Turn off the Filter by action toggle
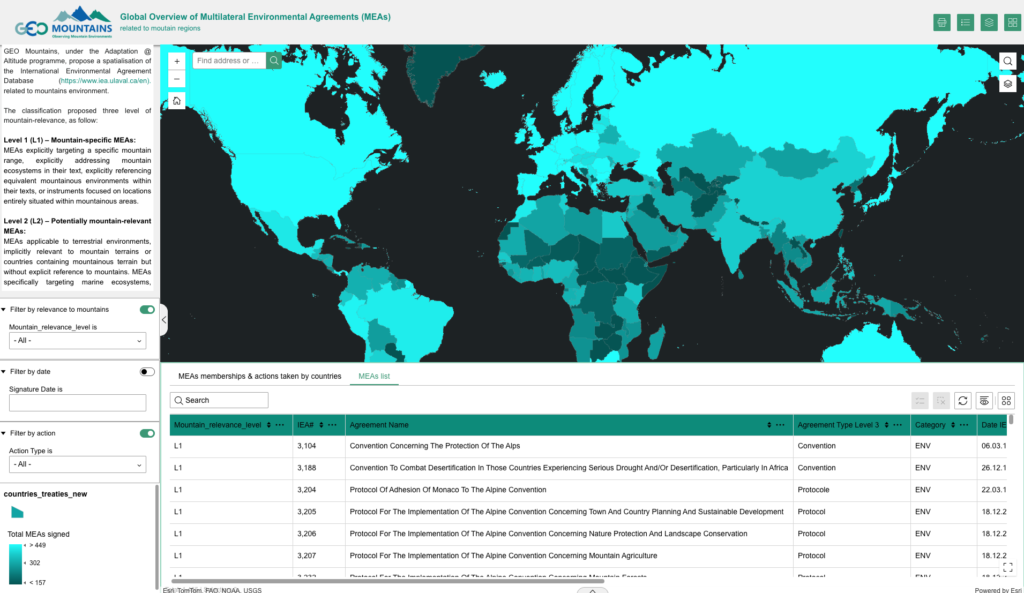Viewport: 1024px width, 593px height. pyautogui.click(x=148, y=434)
